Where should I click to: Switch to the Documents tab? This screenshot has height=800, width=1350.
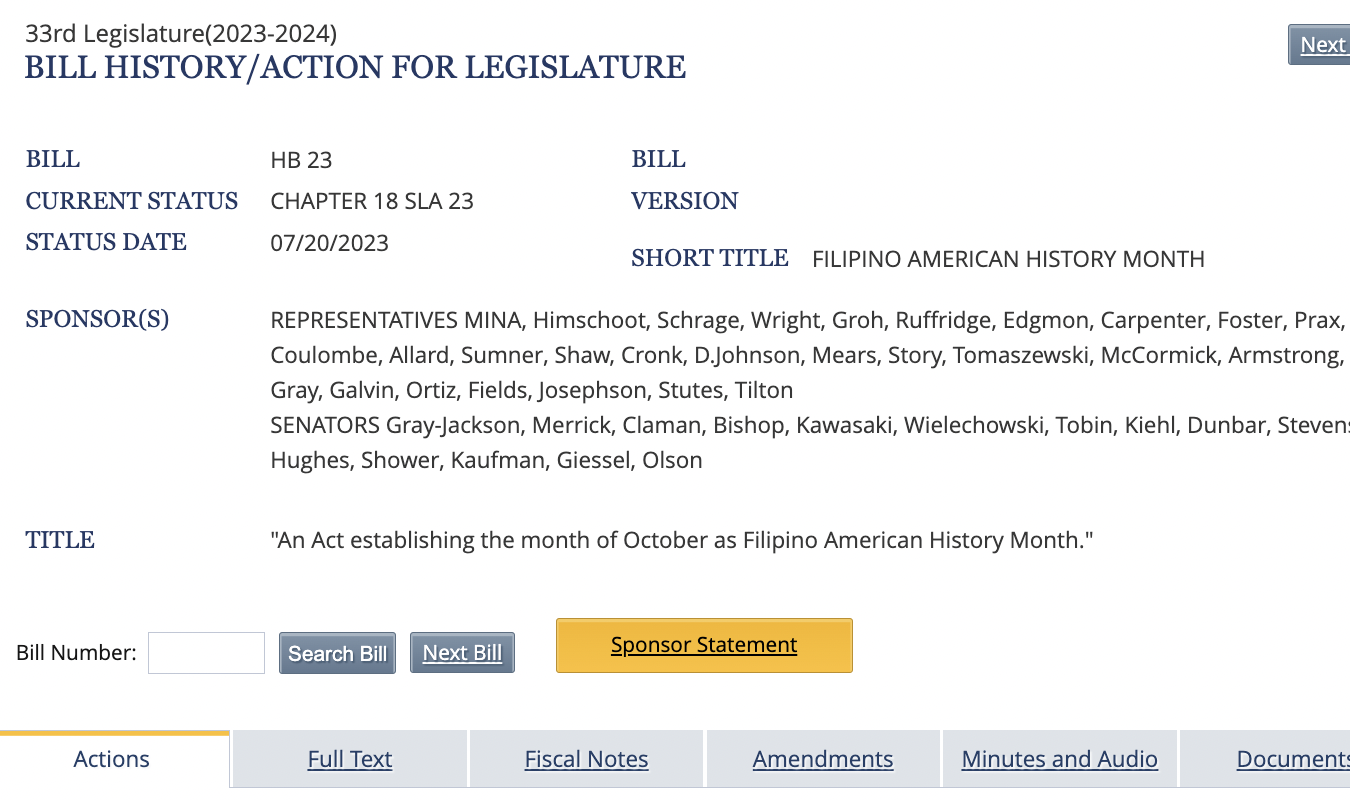pyautogui.click(x=1292, y=760)
